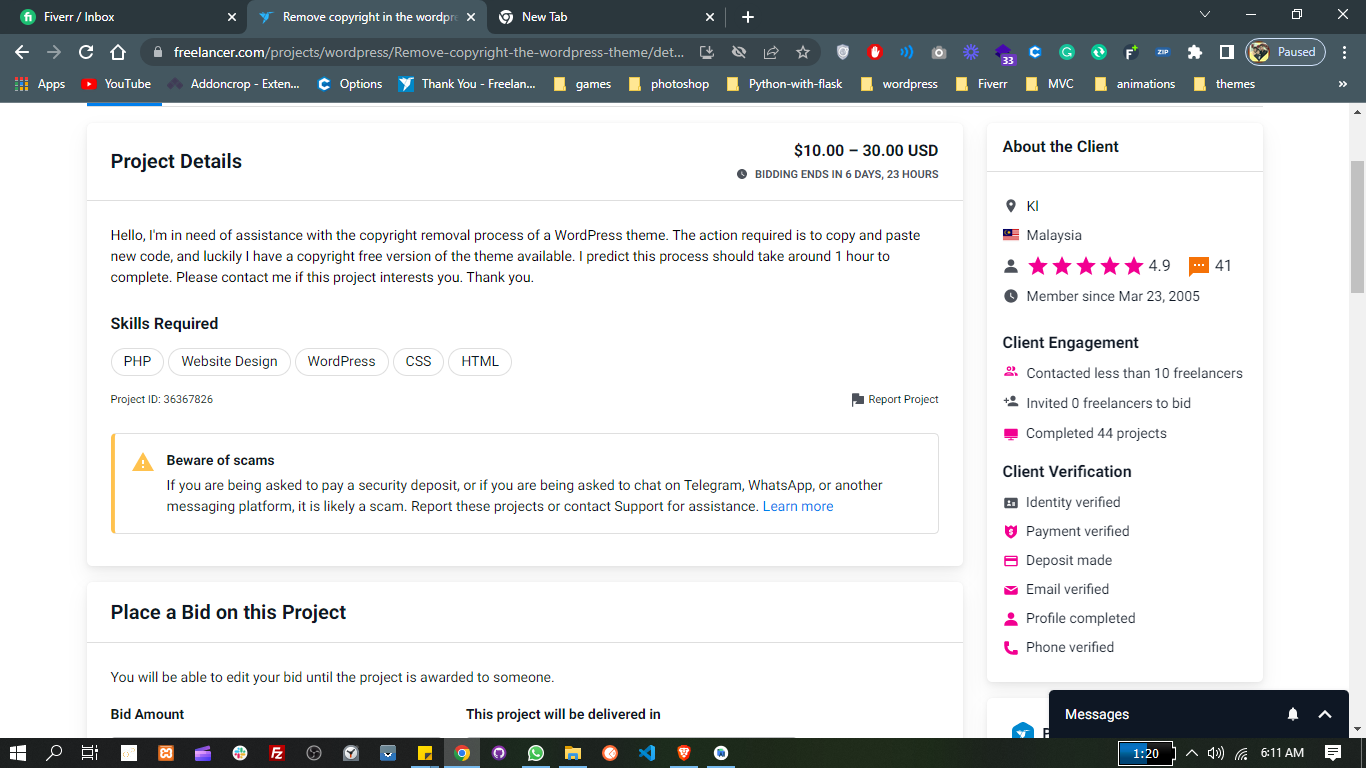
Task: Show hidden system tray icons
Action: coord(1191,753)
